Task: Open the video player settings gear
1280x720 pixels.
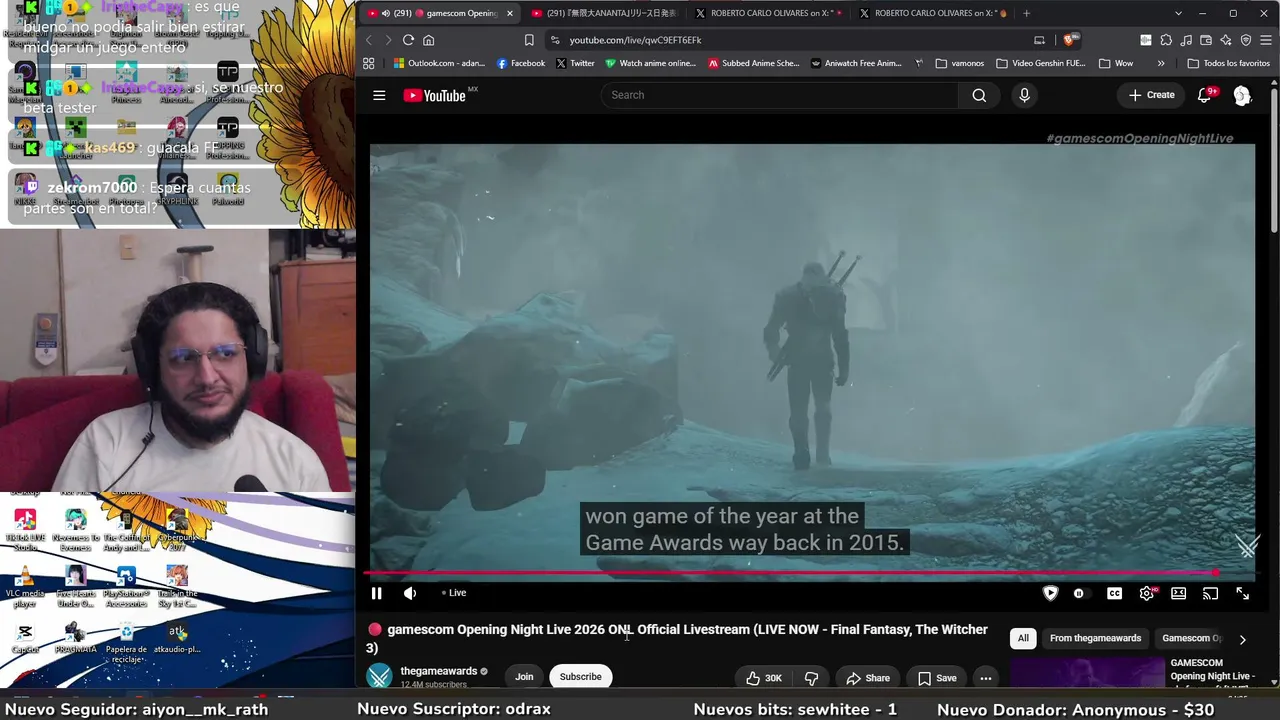Action: click(1147, 593)
